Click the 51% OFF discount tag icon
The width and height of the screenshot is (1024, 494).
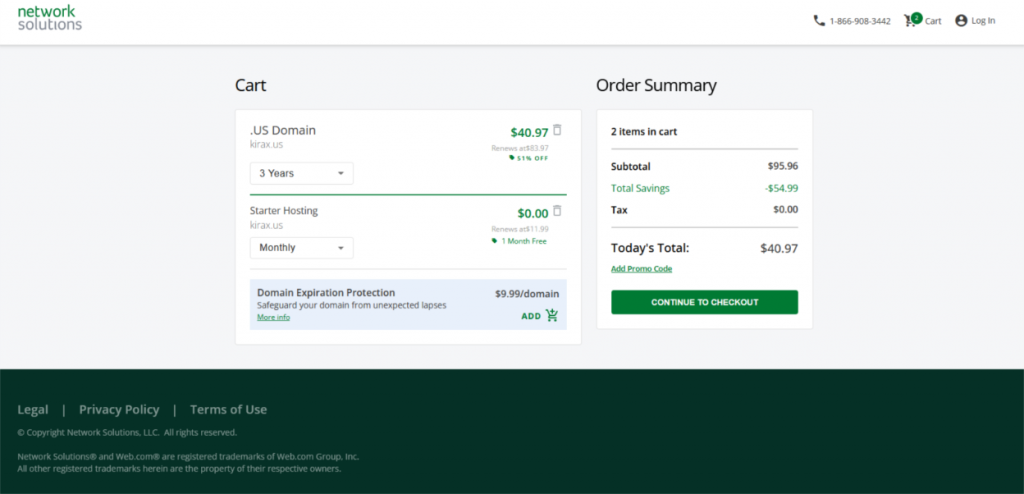click(x=512, y=158)
